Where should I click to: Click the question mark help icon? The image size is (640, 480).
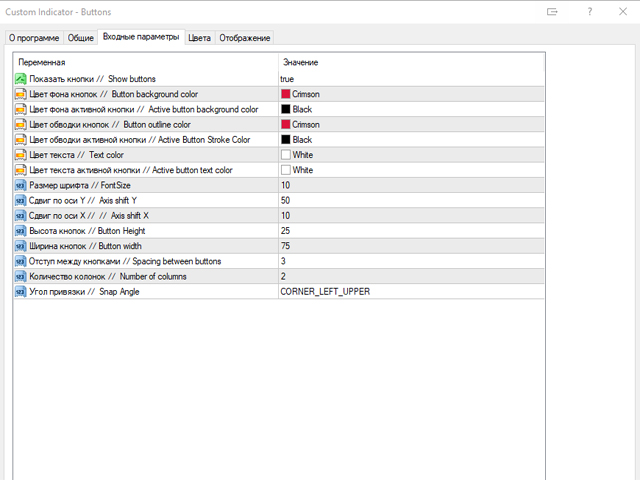pyautogui.click(x=590, y=12)
